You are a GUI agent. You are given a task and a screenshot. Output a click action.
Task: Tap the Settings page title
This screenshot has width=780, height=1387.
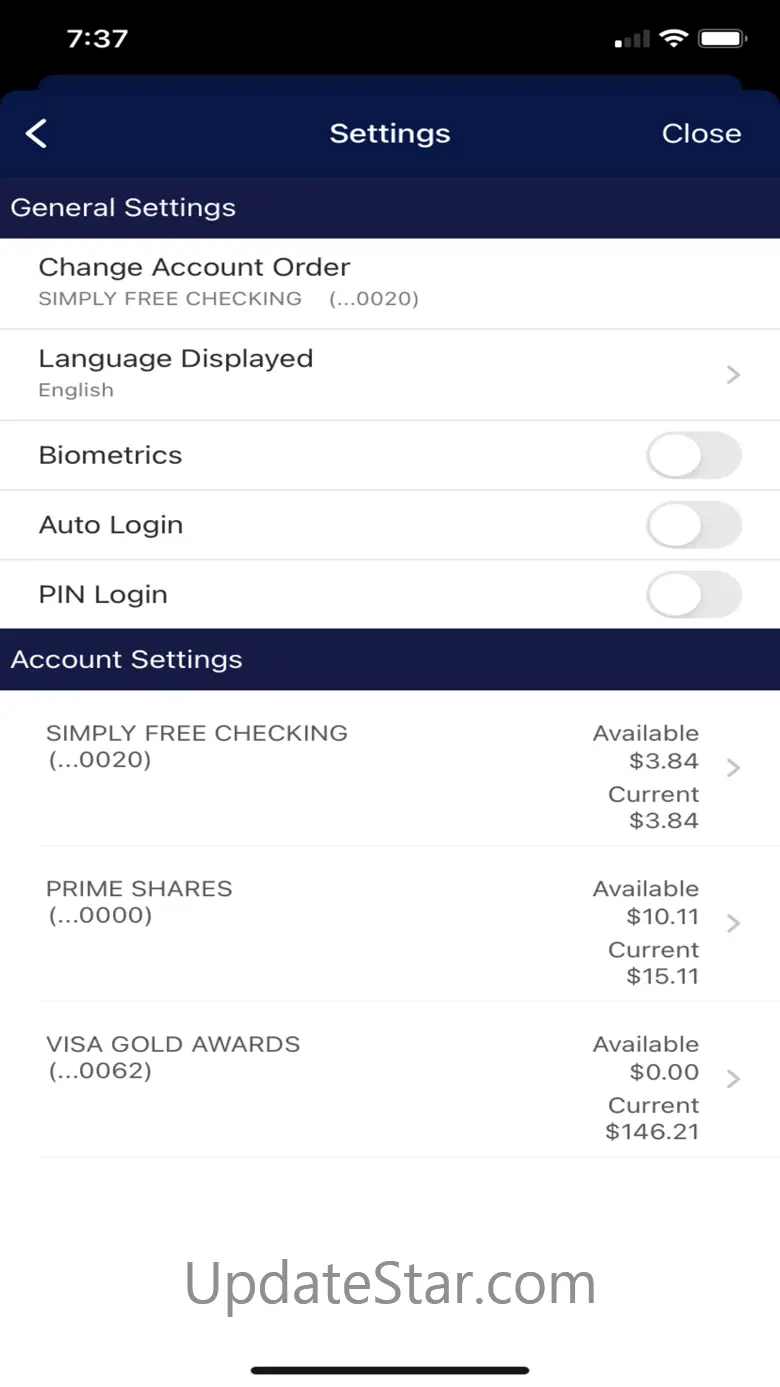[390, 134]
